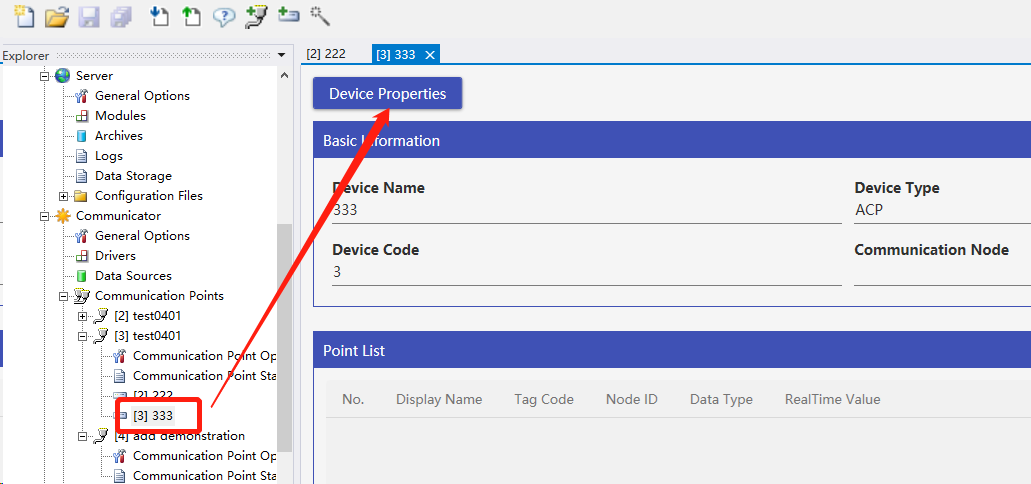The height and width of the screenshot is (484, 1031).
Task: Open help via the question bubble icon
Action: (224, 17)
